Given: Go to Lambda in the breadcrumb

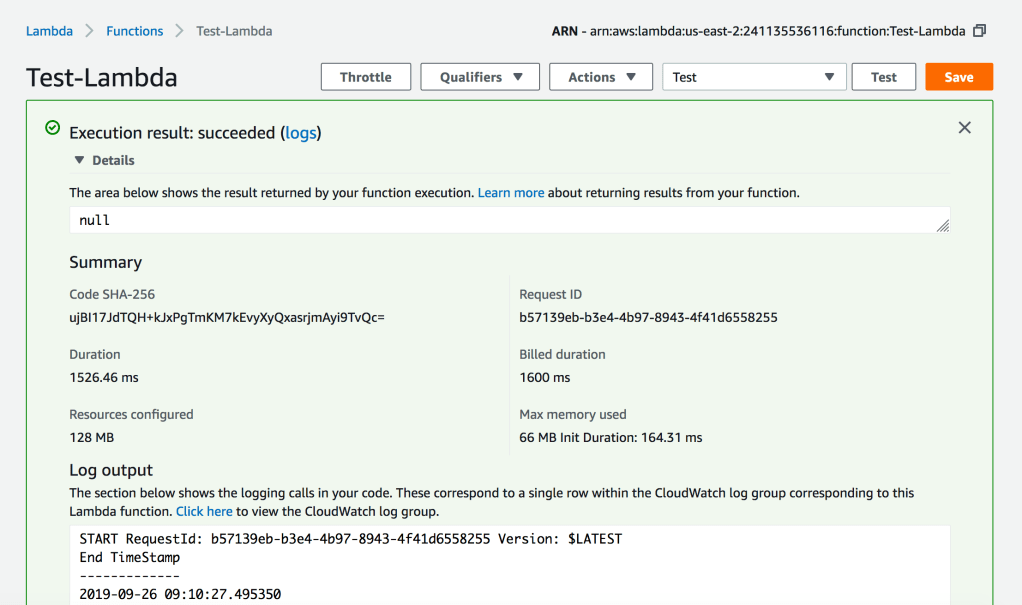Looking at the screenshot, I should click(x=49, y=31).
